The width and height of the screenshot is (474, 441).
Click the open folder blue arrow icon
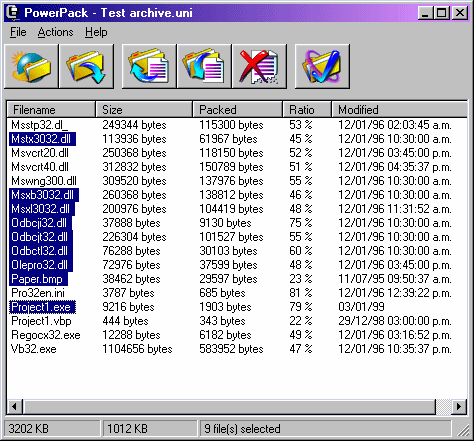(x=86, y=66)
